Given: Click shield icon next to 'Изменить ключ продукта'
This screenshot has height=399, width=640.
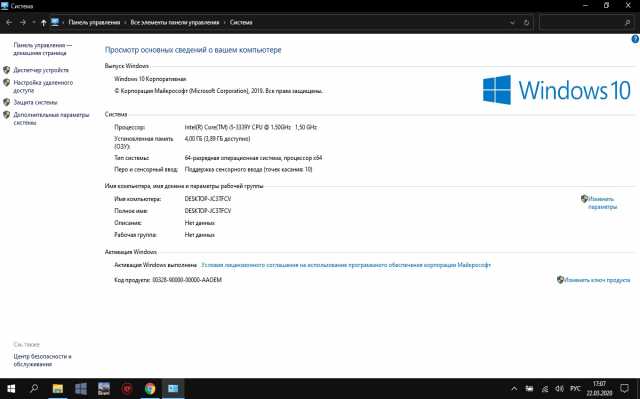Looking at the screenshot, I should [x=560, y=280].
